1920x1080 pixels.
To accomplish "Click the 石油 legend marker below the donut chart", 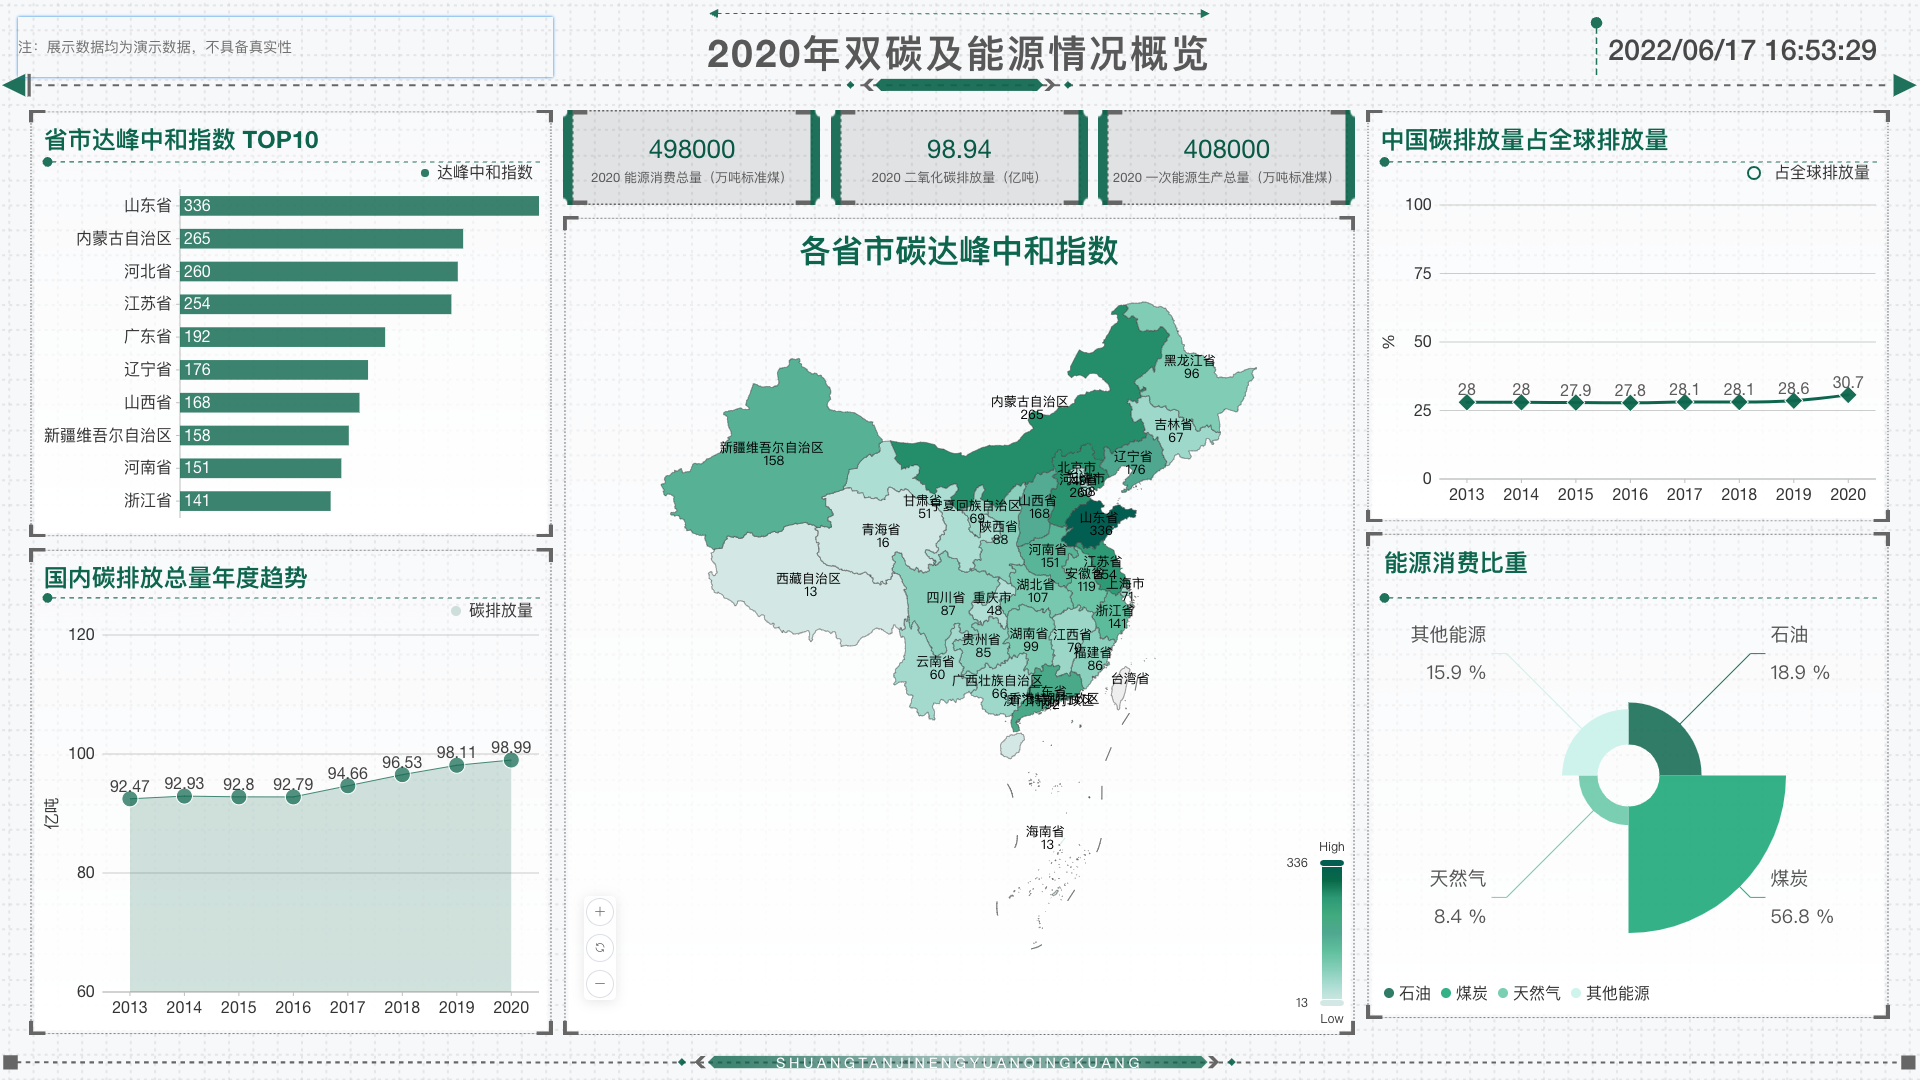I will (x=1388, y=993).
